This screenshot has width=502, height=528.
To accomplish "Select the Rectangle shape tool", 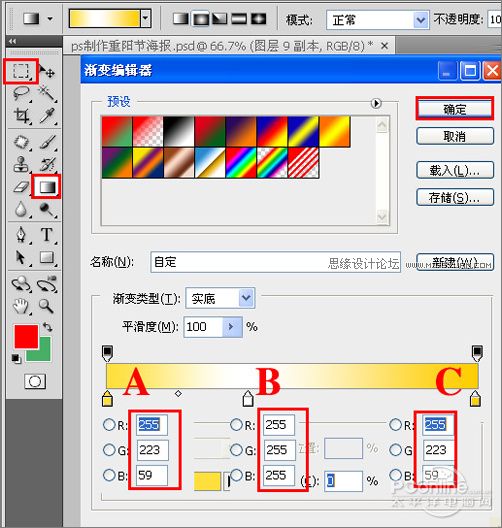I will pos(47,258).
